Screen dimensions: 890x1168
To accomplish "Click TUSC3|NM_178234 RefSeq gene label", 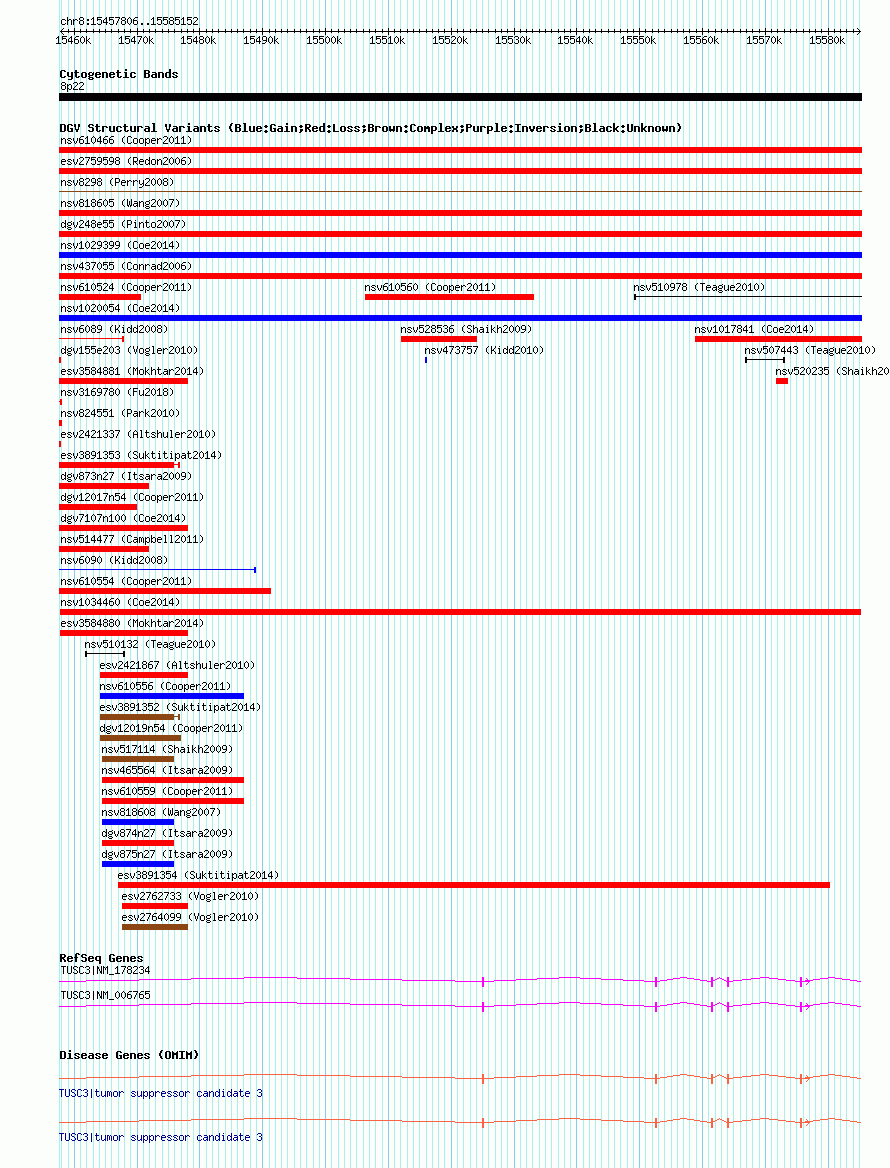I will pyautogui.click(x=105, y=970).
